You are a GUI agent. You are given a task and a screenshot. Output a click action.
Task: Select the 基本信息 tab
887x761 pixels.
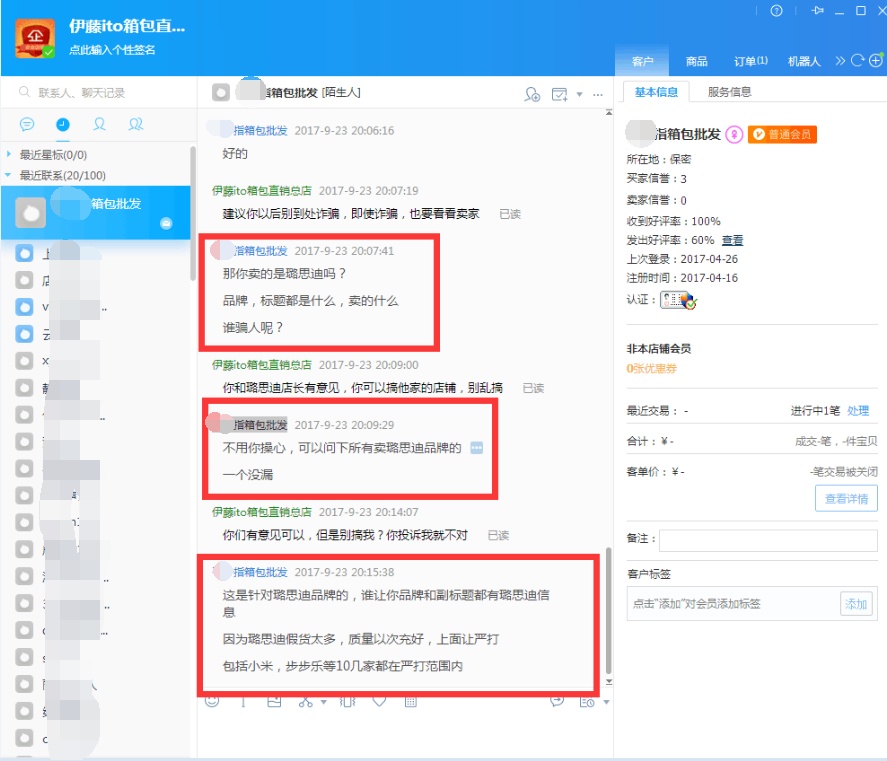point(656,92)
